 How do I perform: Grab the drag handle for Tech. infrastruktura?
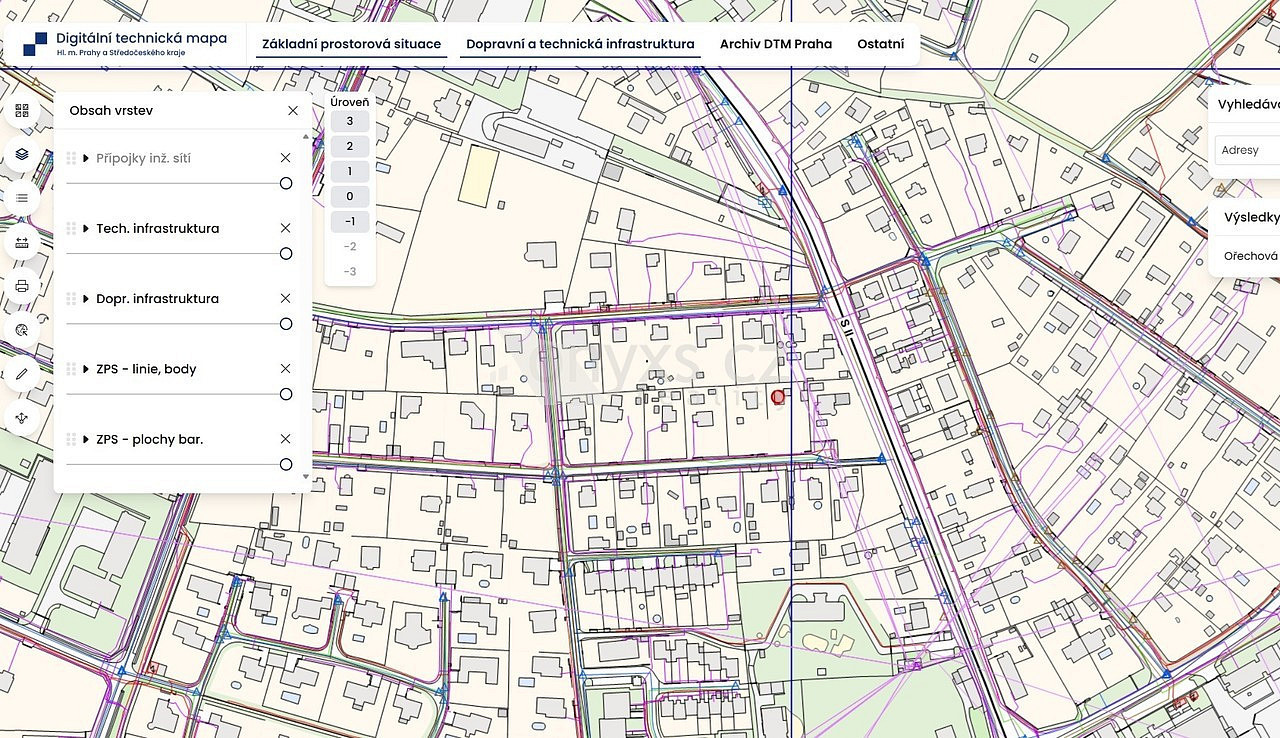click(71, 228)
